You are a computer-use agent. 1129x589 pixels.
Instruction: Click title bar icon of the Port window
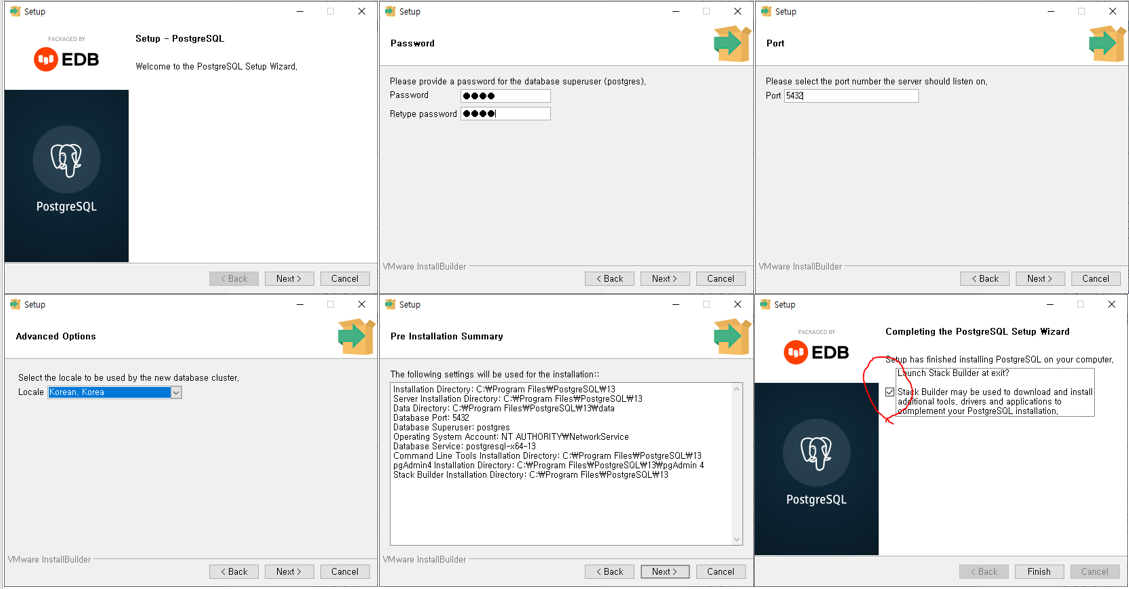coord(766,12)
